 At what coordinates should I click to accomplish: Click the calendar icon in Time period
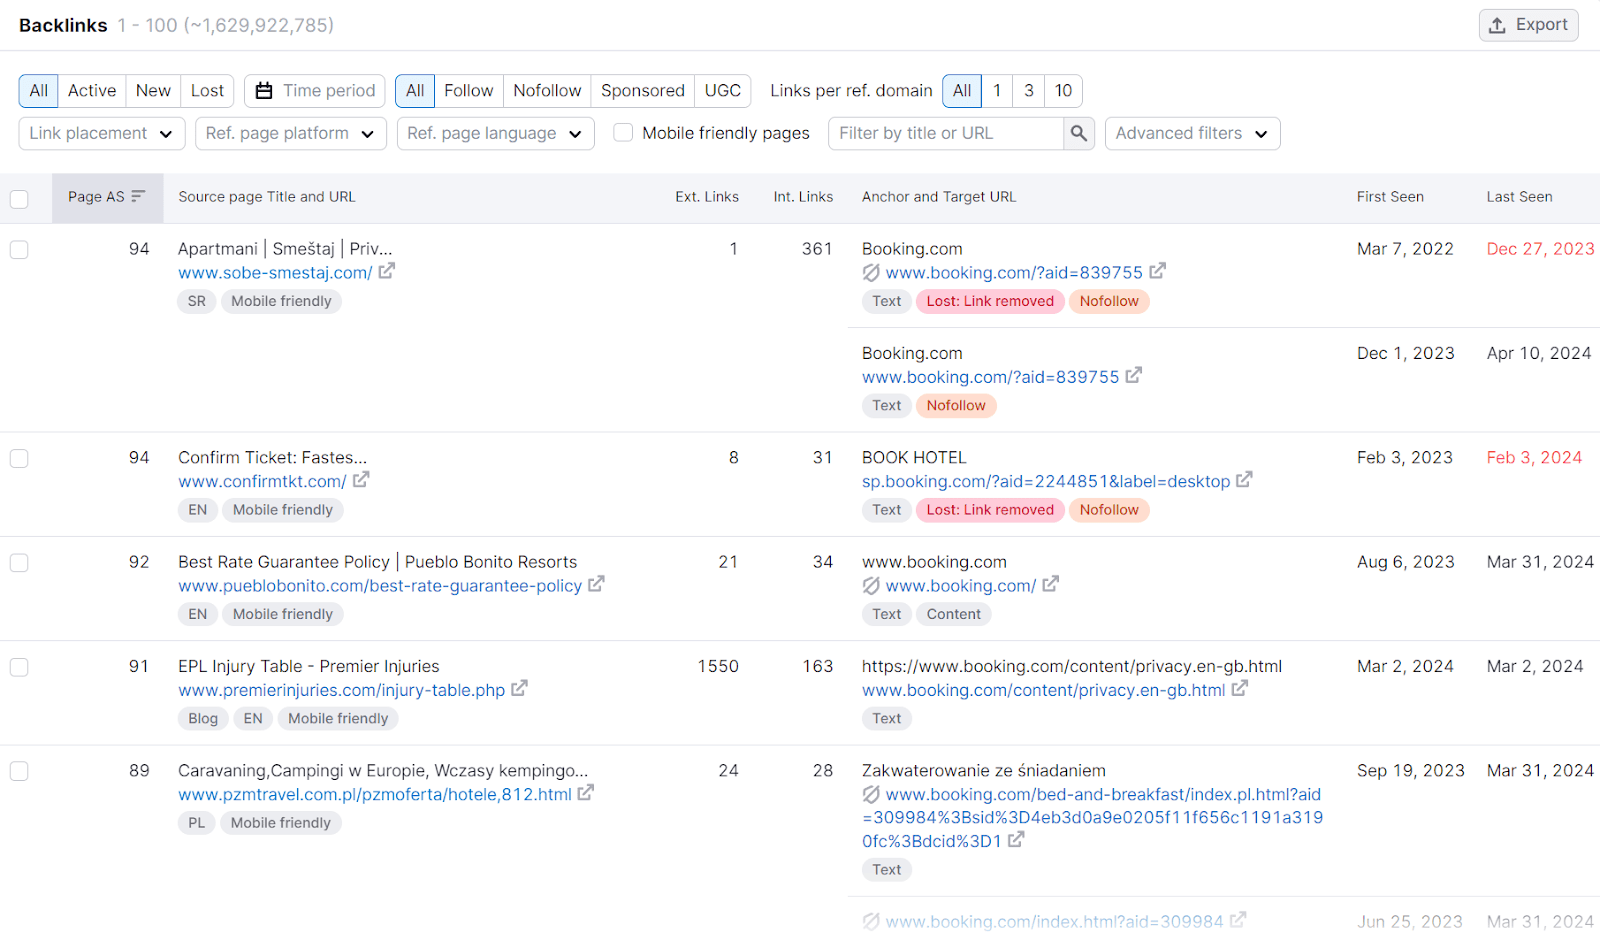point(264,91)
